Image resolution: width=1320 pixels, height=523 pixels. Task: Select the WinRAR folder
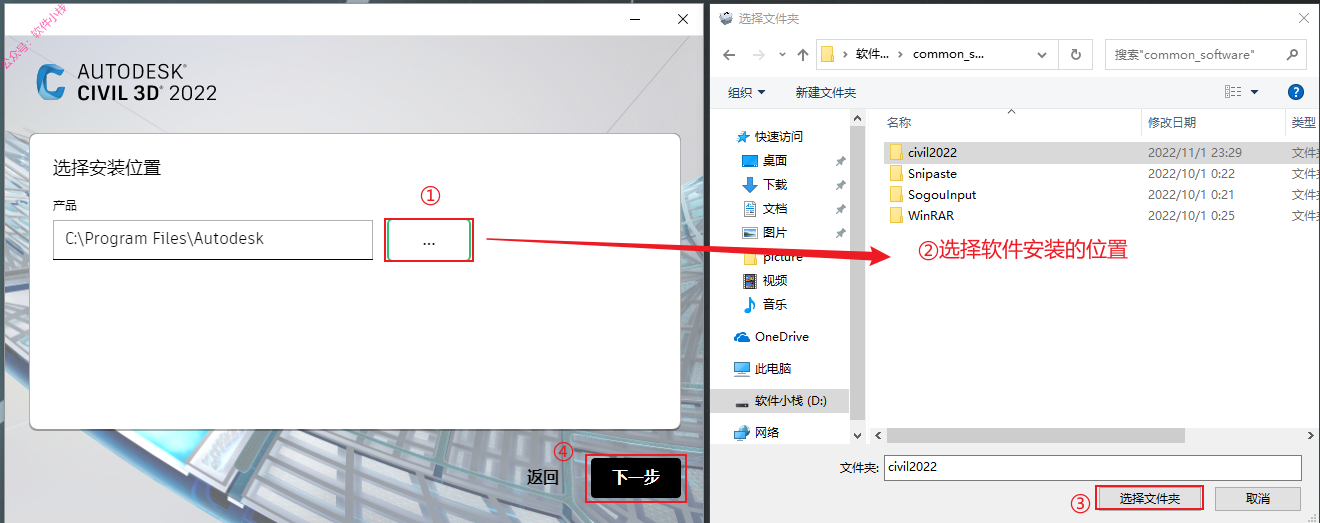930,216
